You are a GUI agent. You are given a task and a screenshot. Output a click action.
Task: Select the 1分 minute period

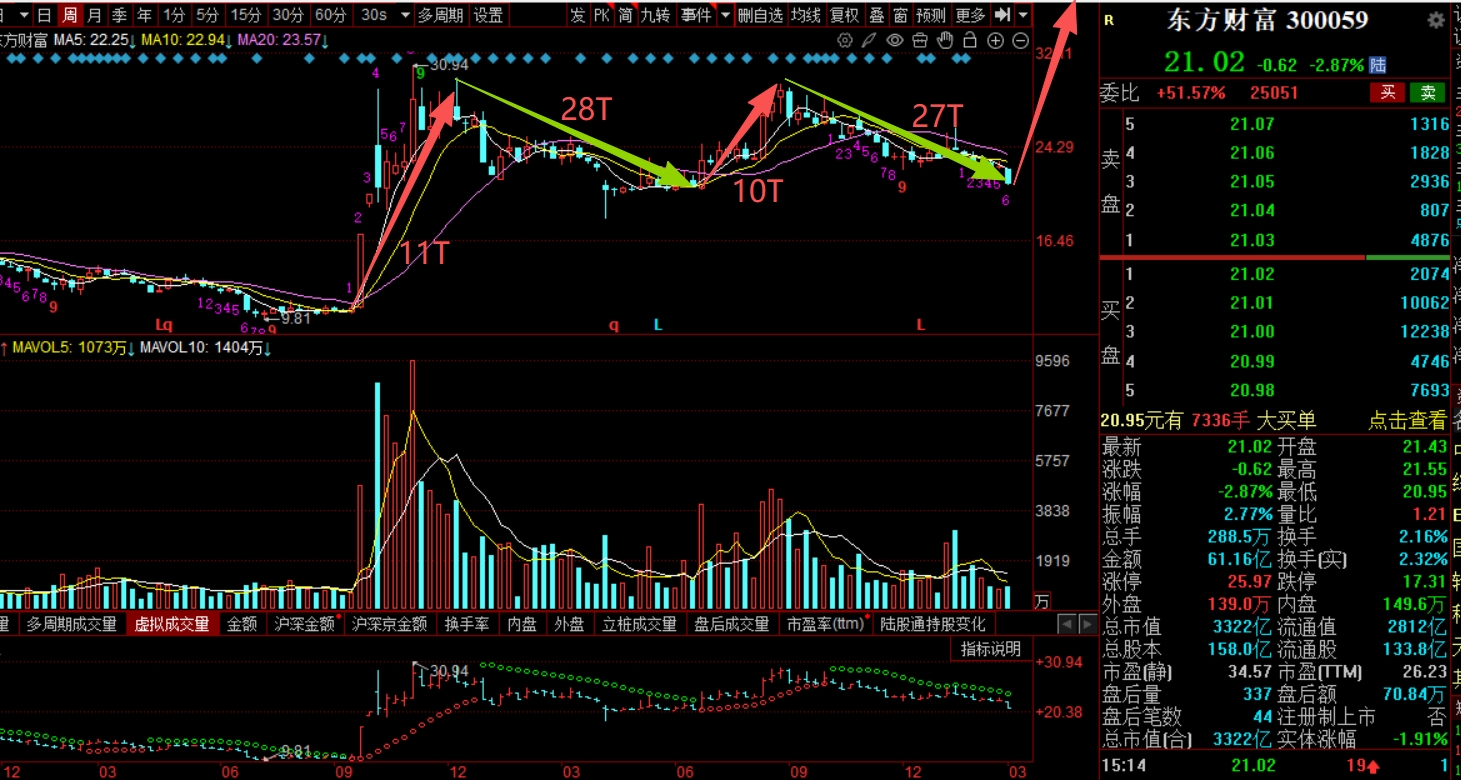(x=174, y=15)
